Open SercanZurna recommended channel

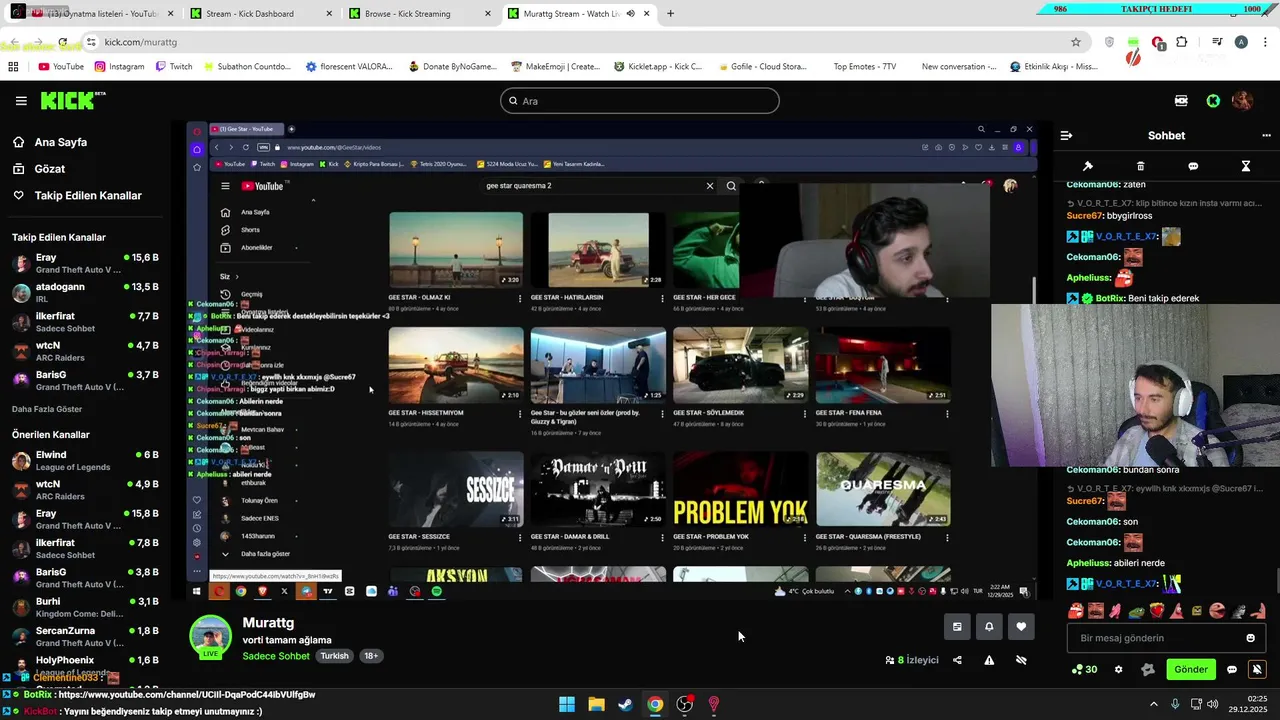tap(85, 636)
